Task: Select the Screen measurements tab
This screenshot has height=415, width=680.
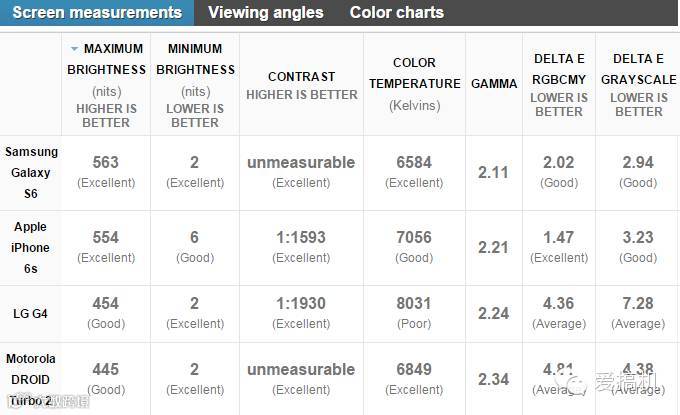Action: pos(97,13)
